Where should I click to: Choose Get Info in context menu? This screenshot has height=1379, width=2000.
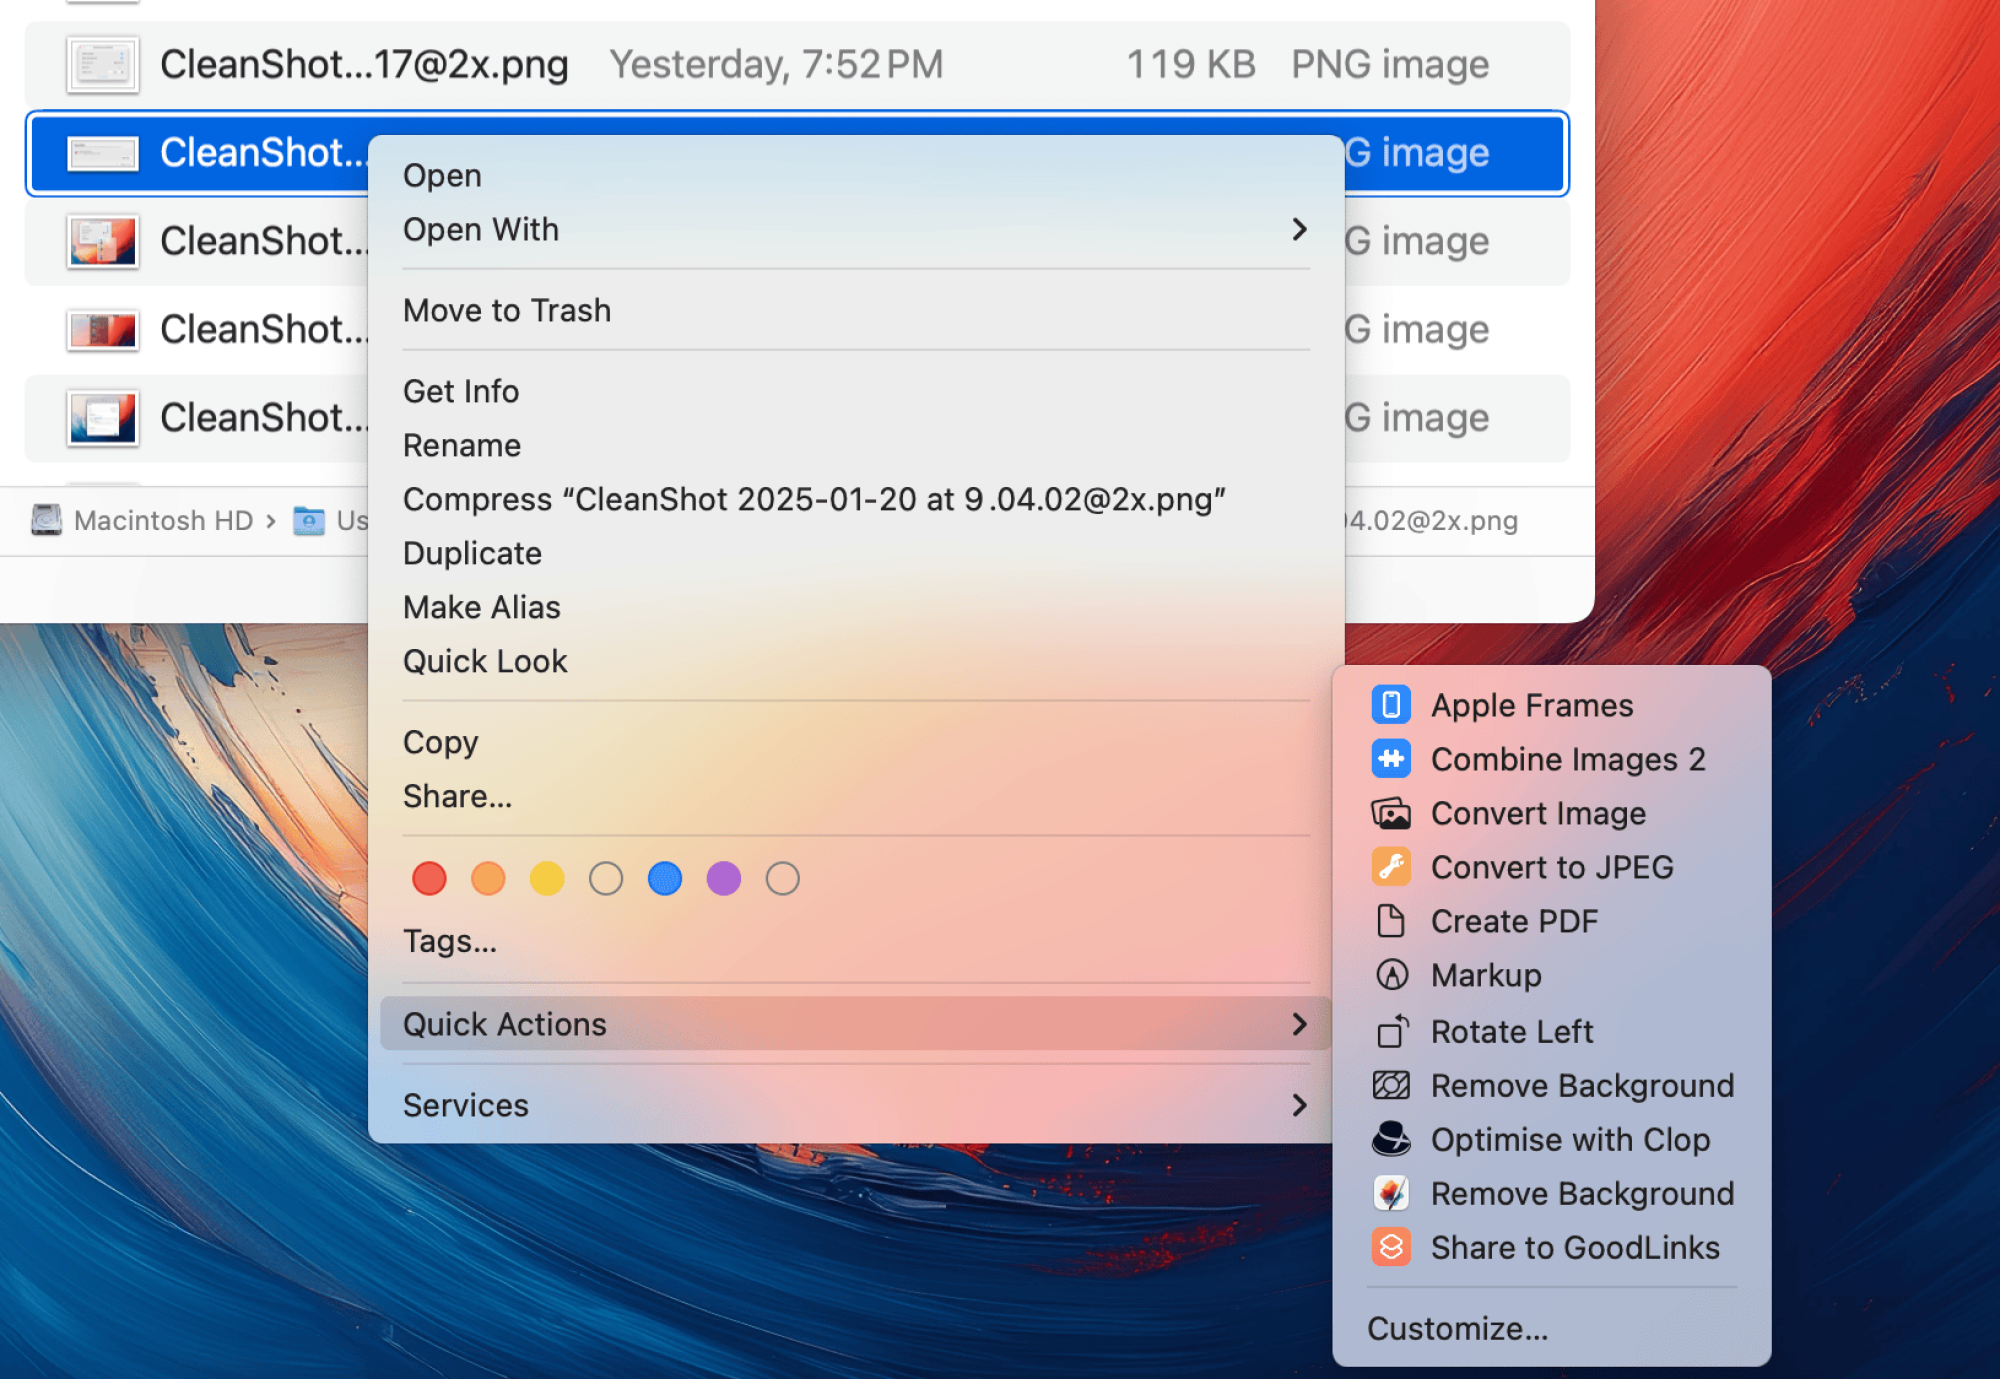[855, 391]
